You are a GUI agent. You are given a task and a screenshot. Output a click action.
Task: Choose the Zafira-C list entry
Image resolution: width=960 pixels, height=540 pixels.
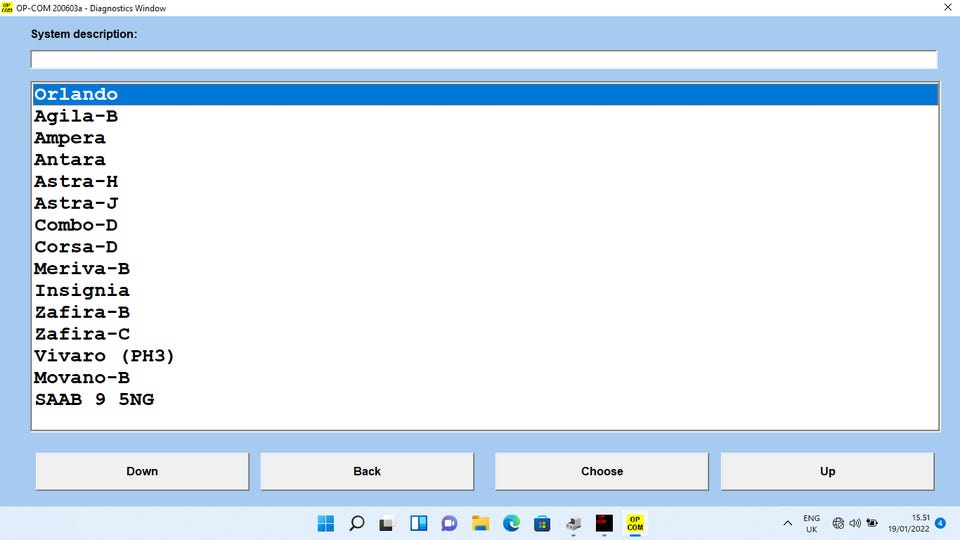coord(485,334)
